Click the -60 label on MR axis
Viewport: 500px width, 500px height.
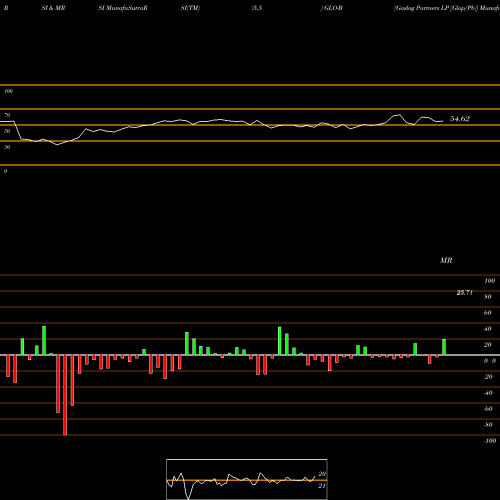pyautogui.click(x=488, y=409)
